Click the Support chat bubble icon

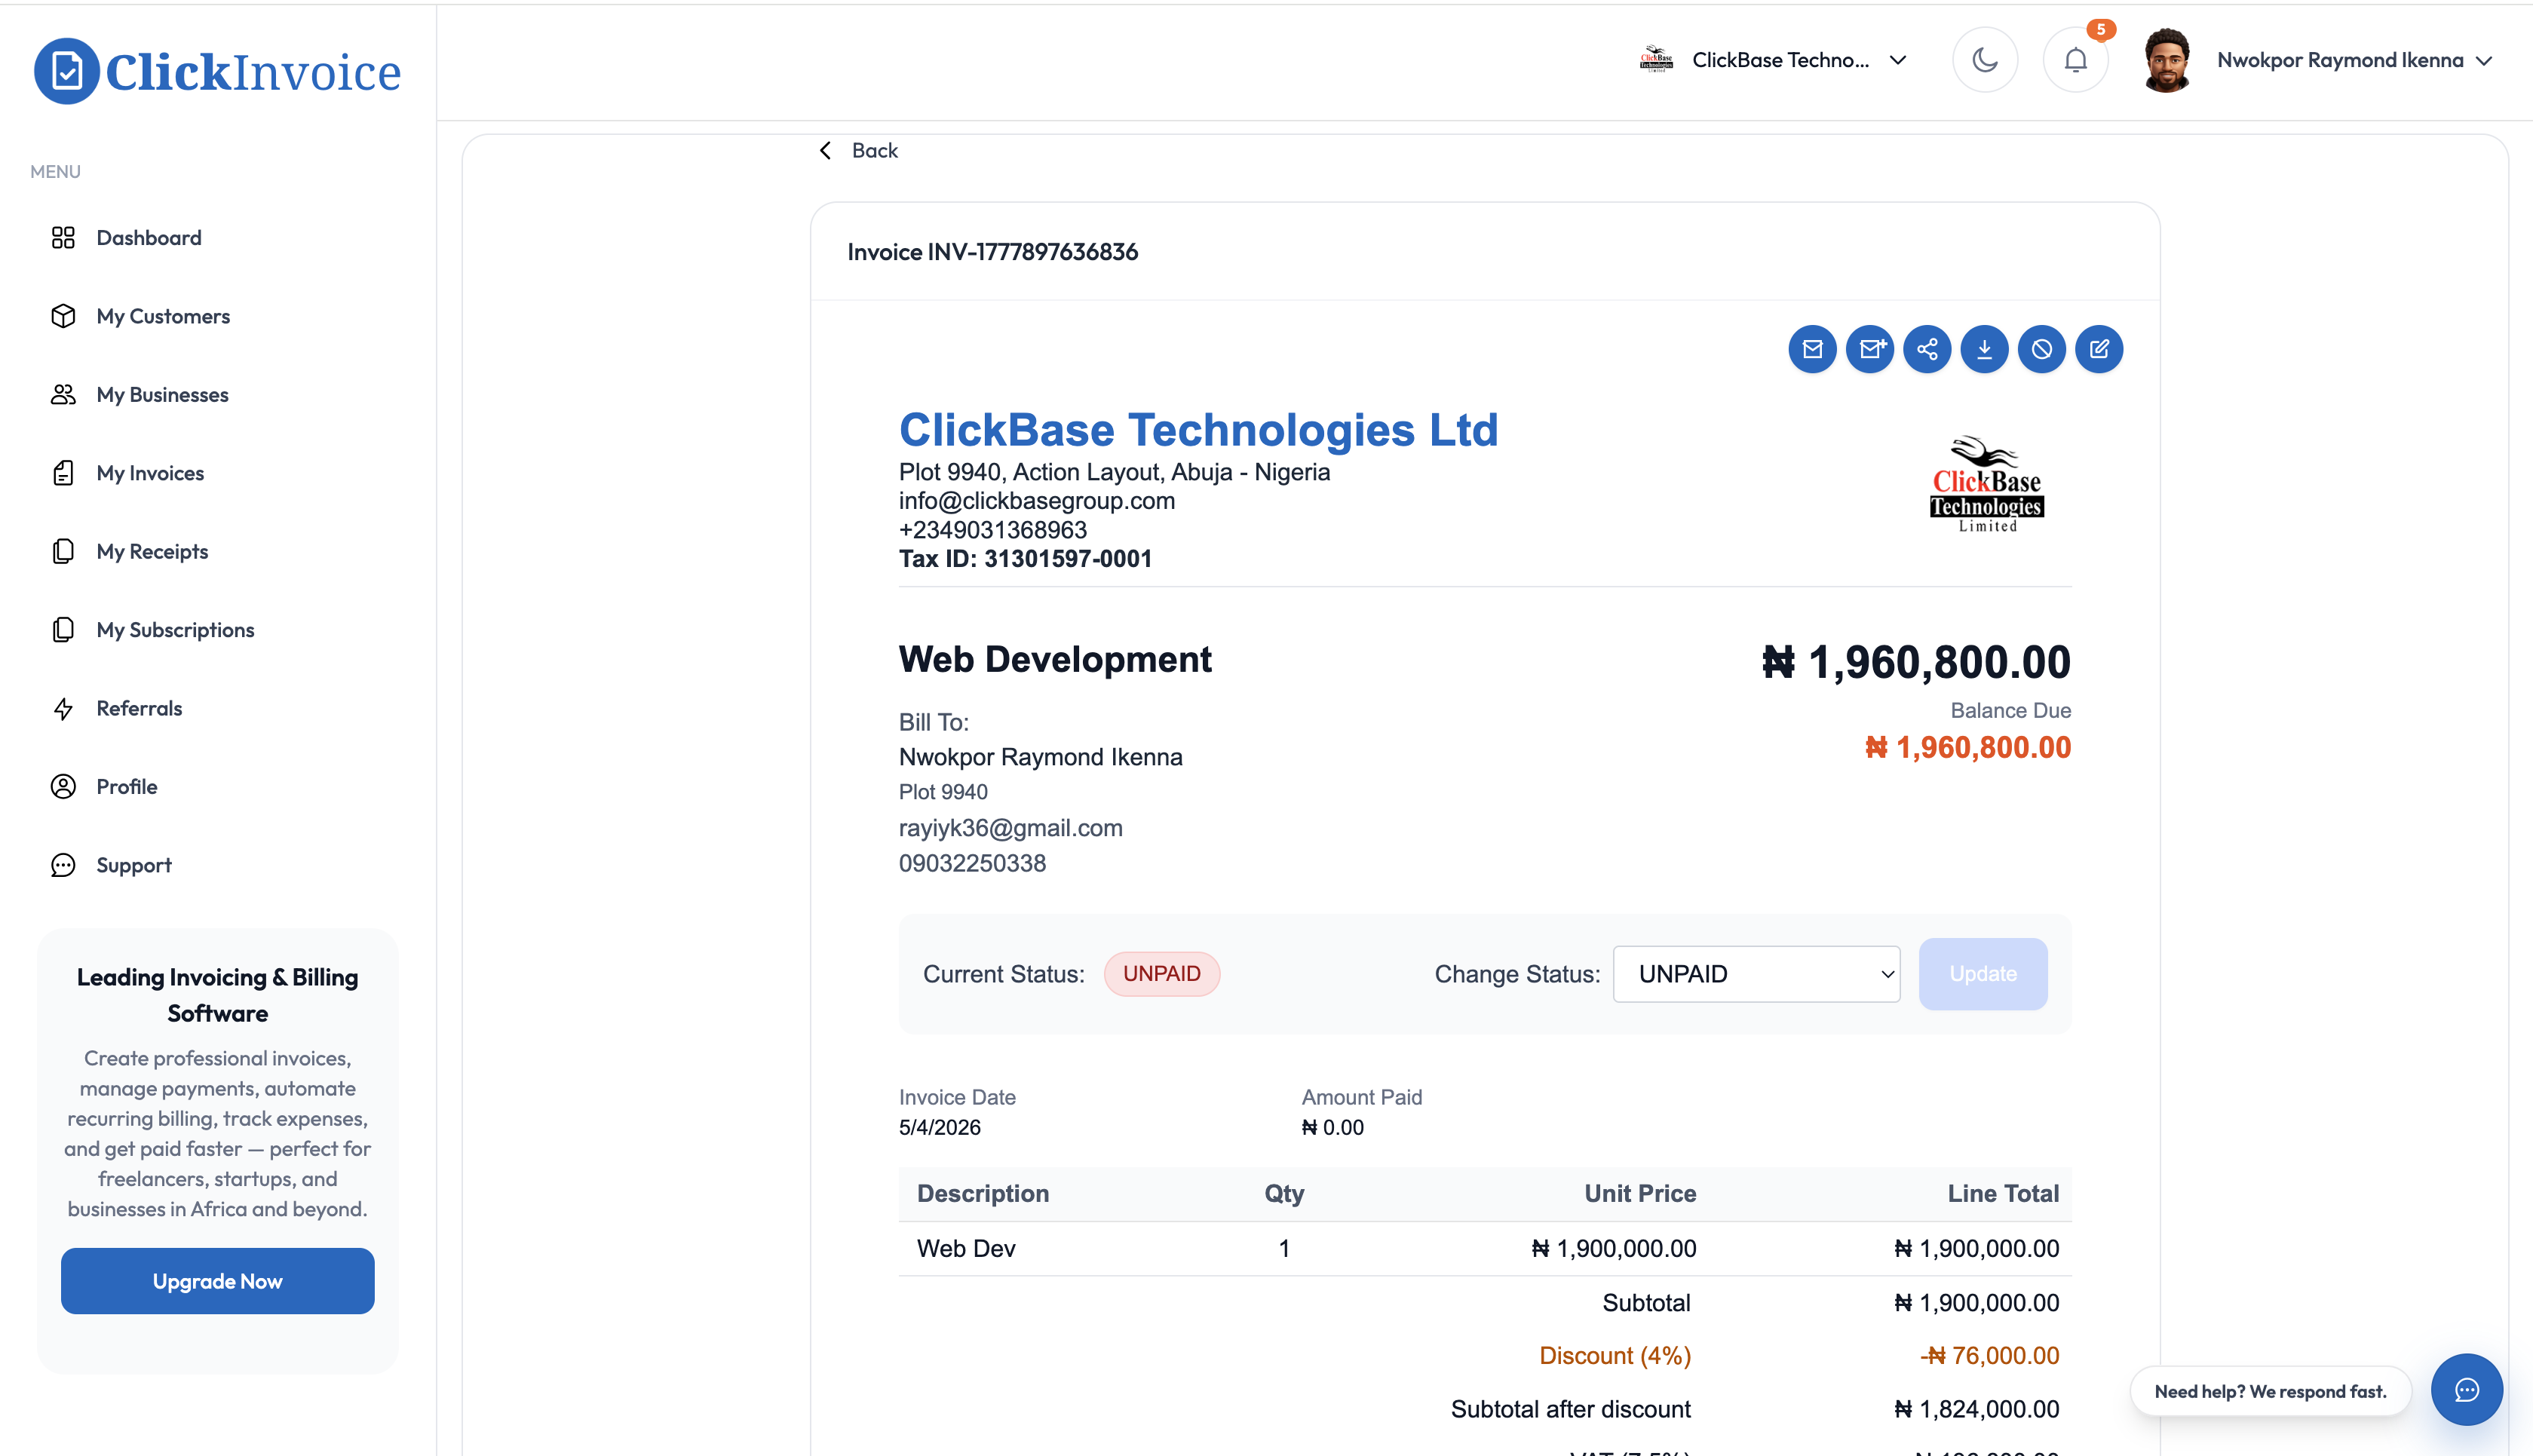coord(63,865)
